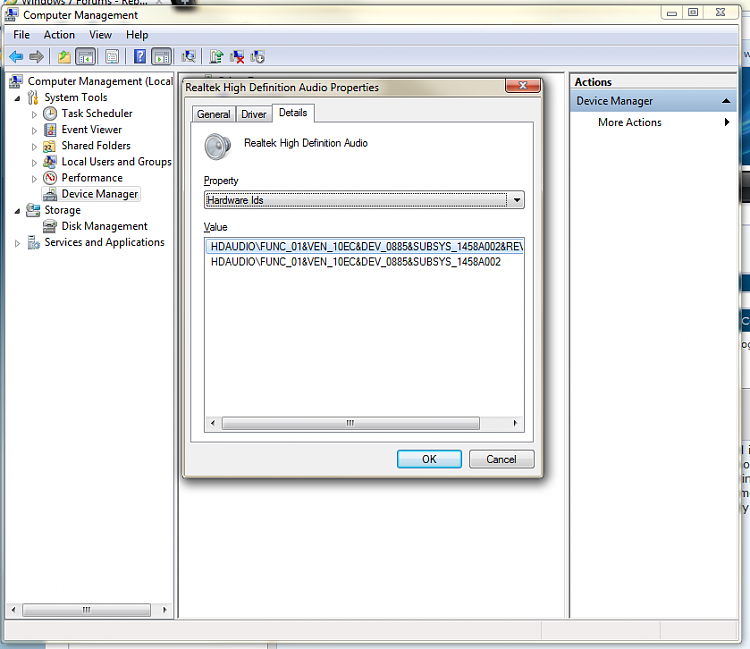The width and height of the screenshot is (750, 649).
Task: Select Disk Management in the tree
Action: pyautogui.click(x=104, y=226)
